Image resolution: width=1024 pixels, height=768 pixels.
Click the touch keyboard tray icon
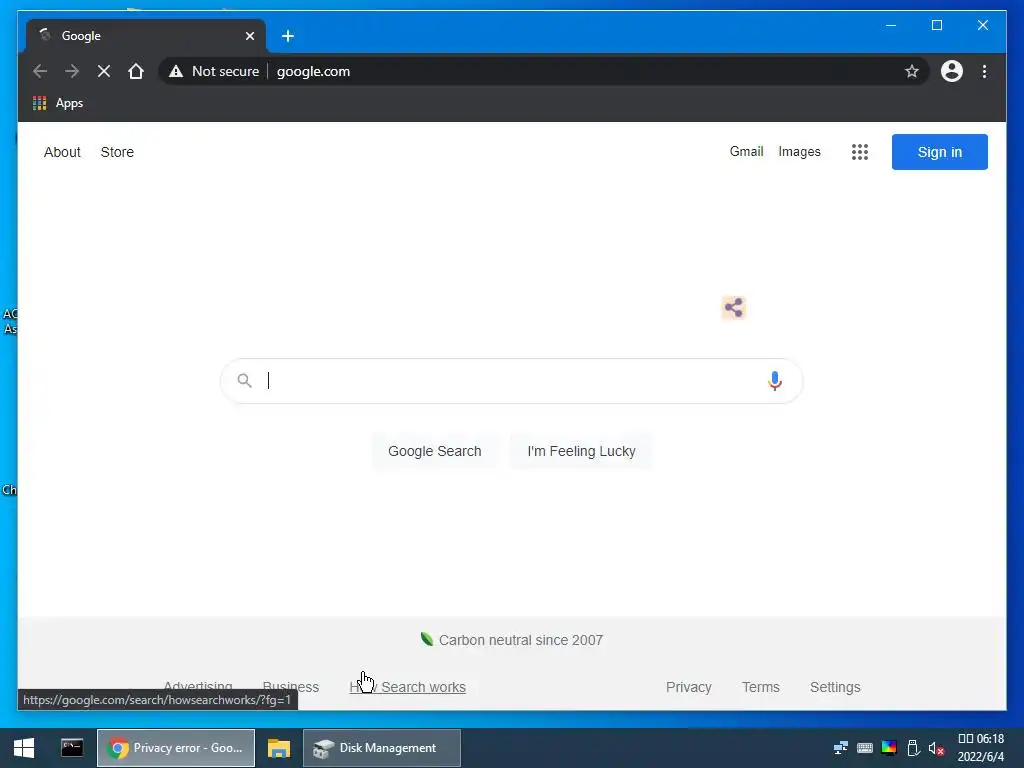(865, 748)
